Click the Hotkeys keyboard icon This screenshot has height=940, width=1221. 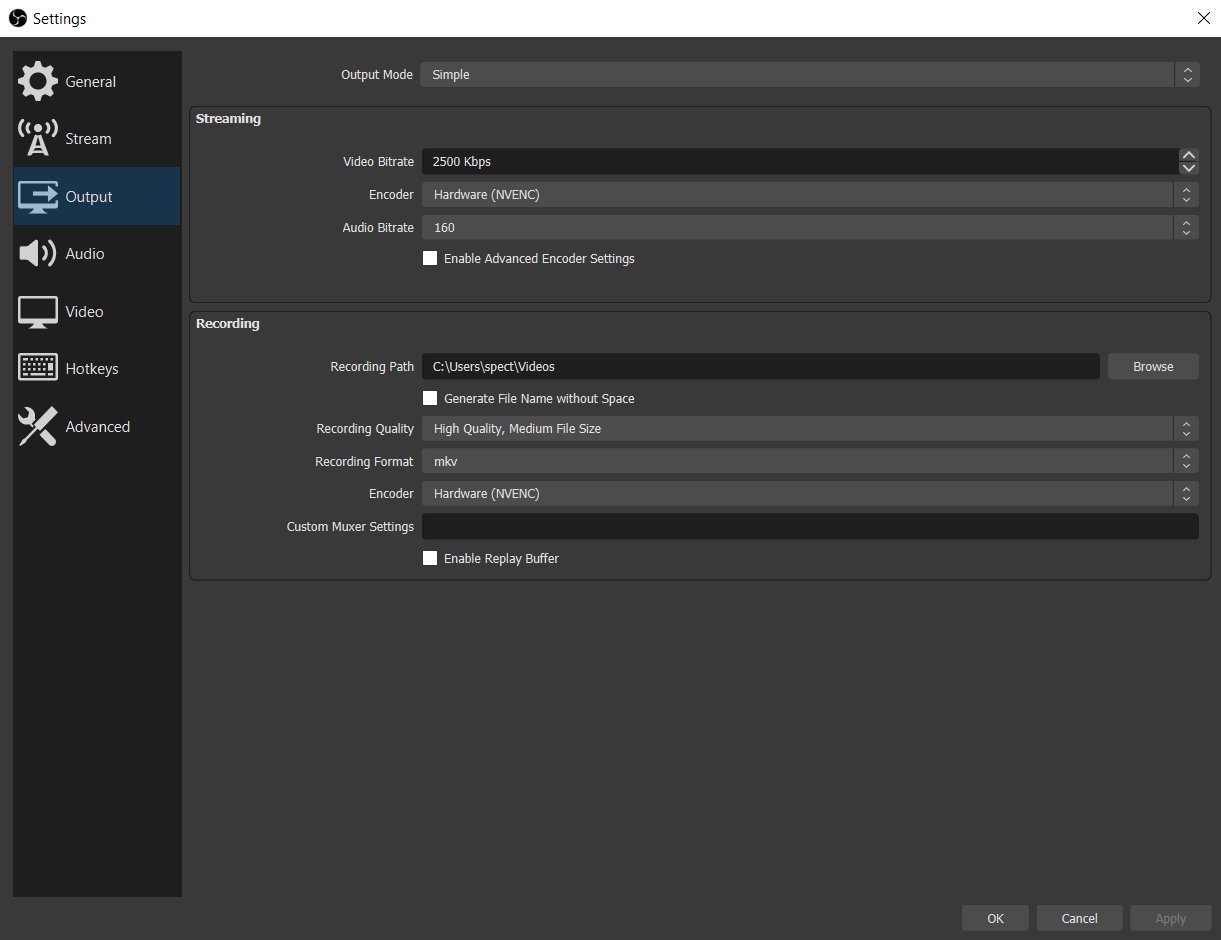[37, 367]
